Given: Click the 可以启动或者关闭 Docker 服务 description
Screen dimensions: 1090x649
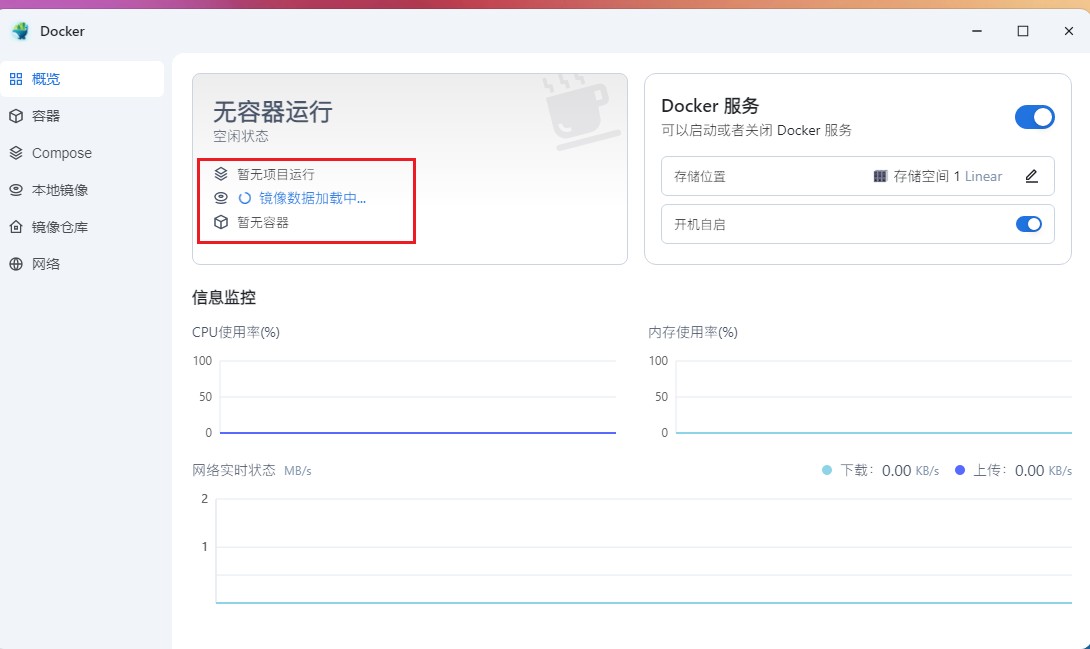Looking at the screenshot, I should (756, 131).
